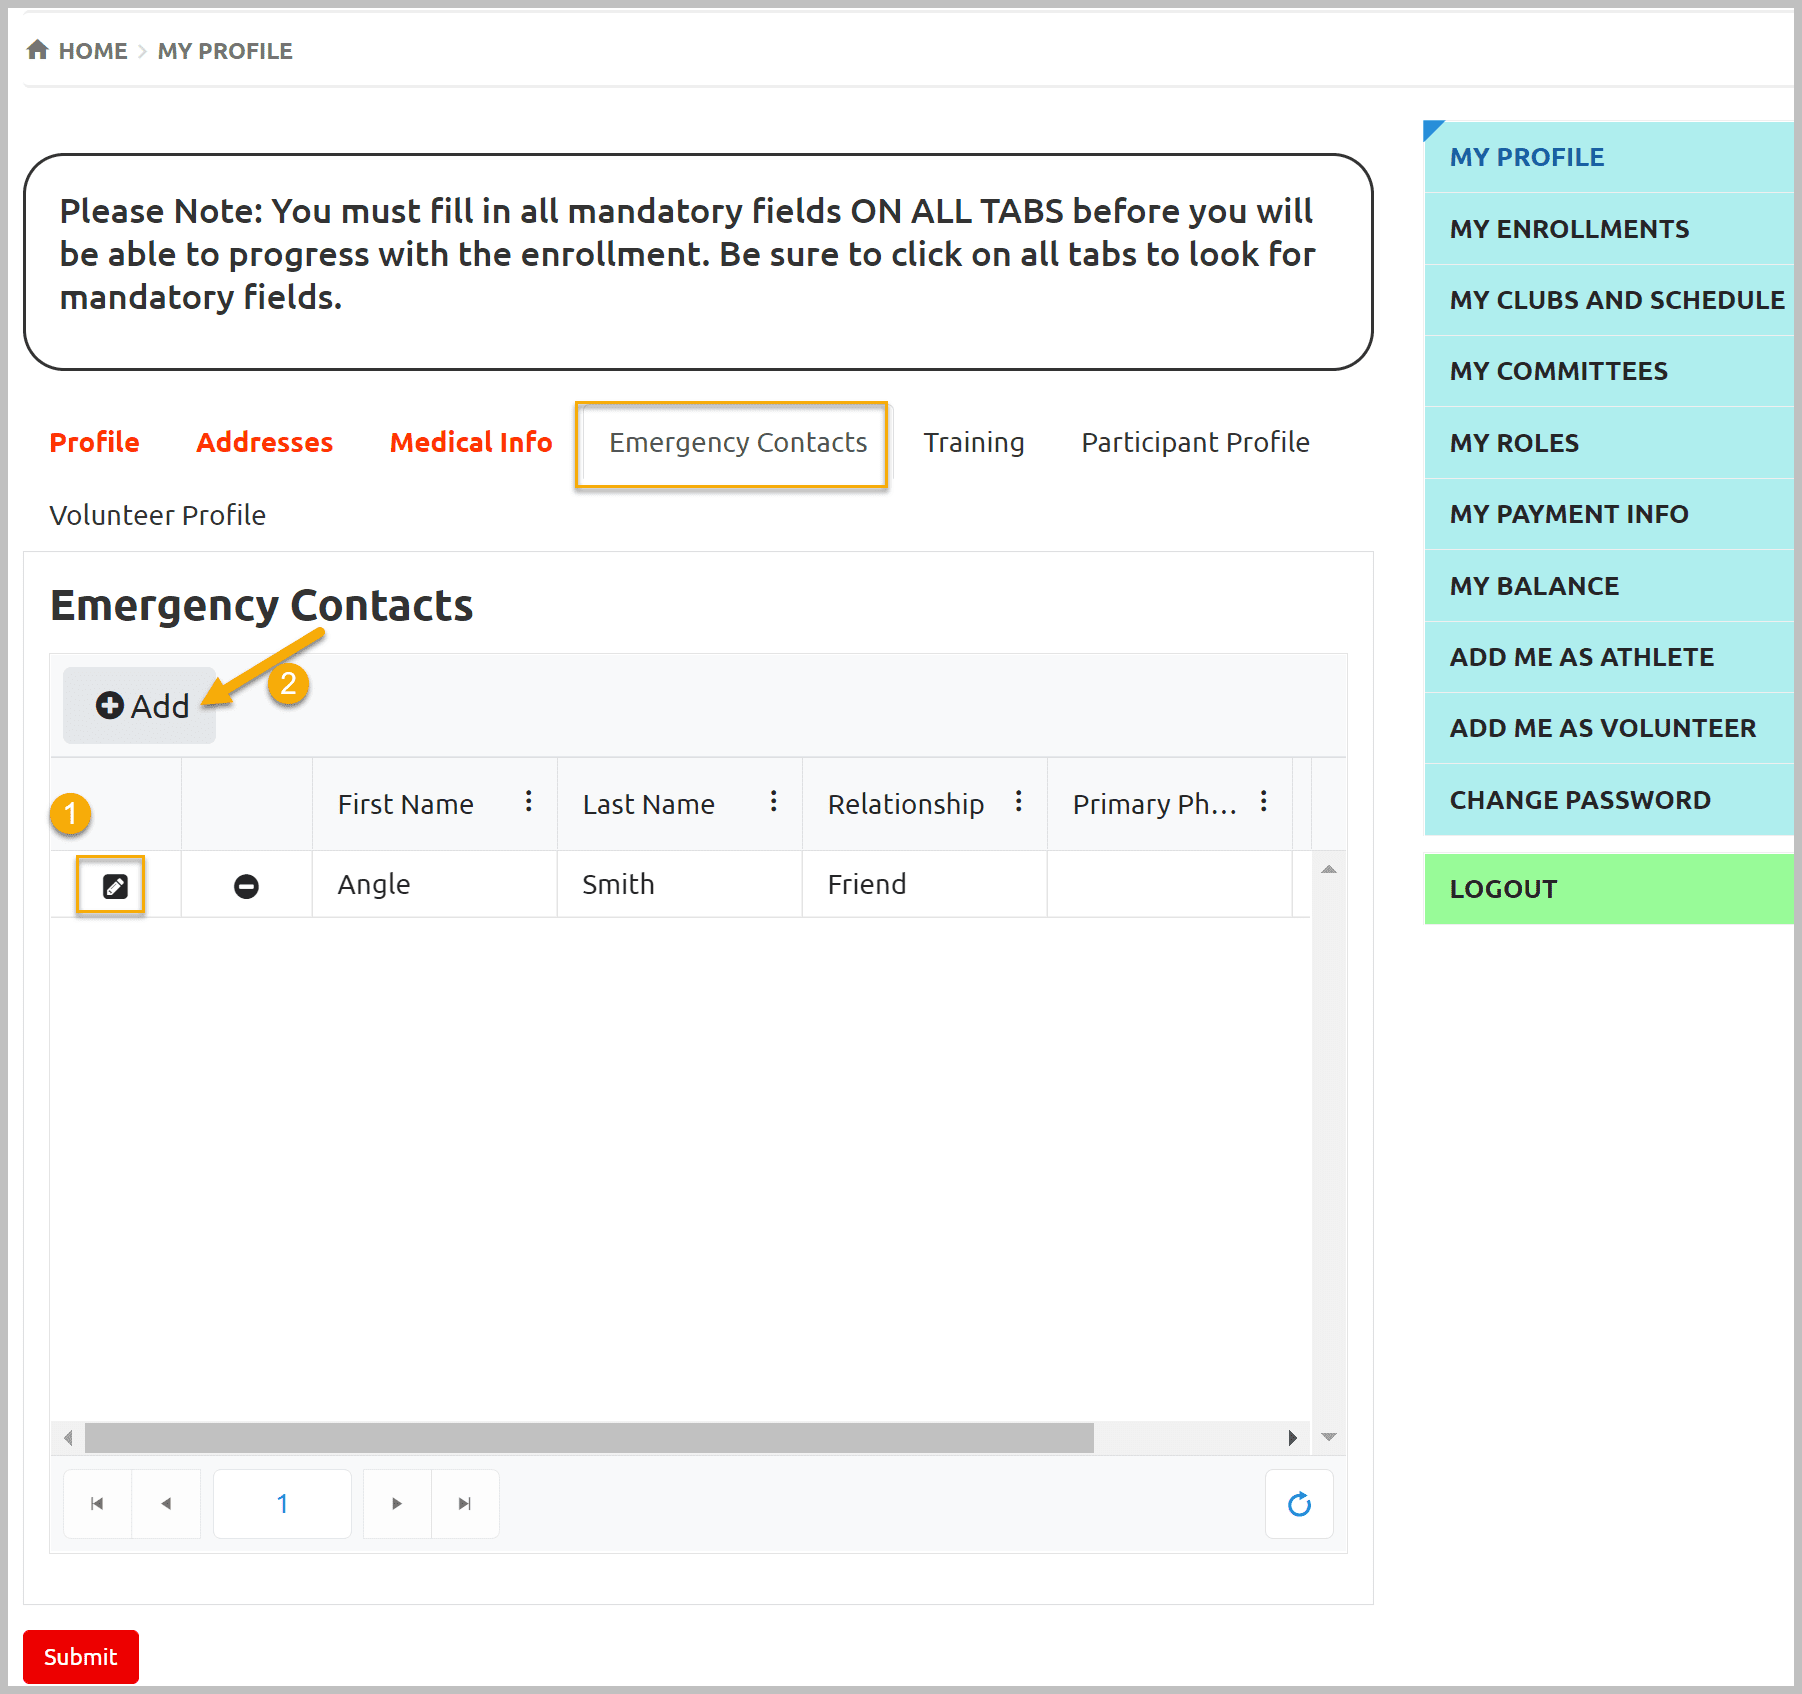The image size is (1802, 1694).
Task: Add a new emergency contact
Action: coord(140,706)
